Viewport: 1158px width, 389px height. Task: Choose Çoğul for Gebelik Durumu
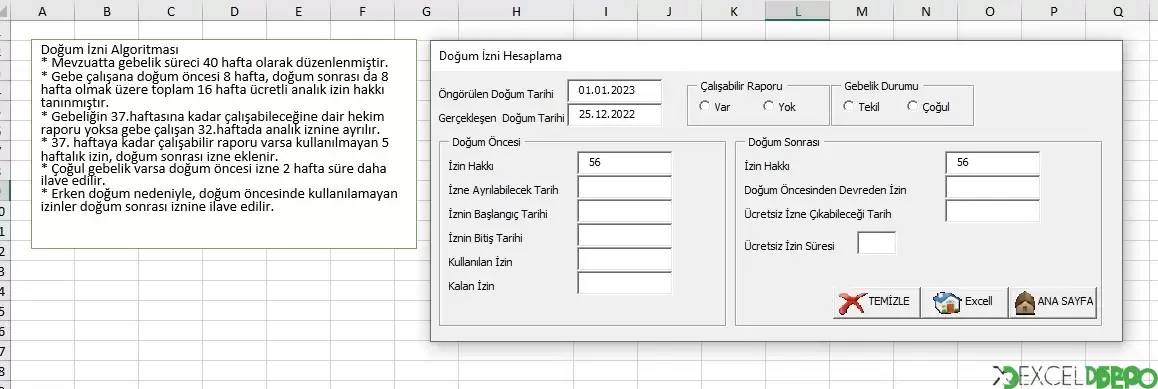912,106
